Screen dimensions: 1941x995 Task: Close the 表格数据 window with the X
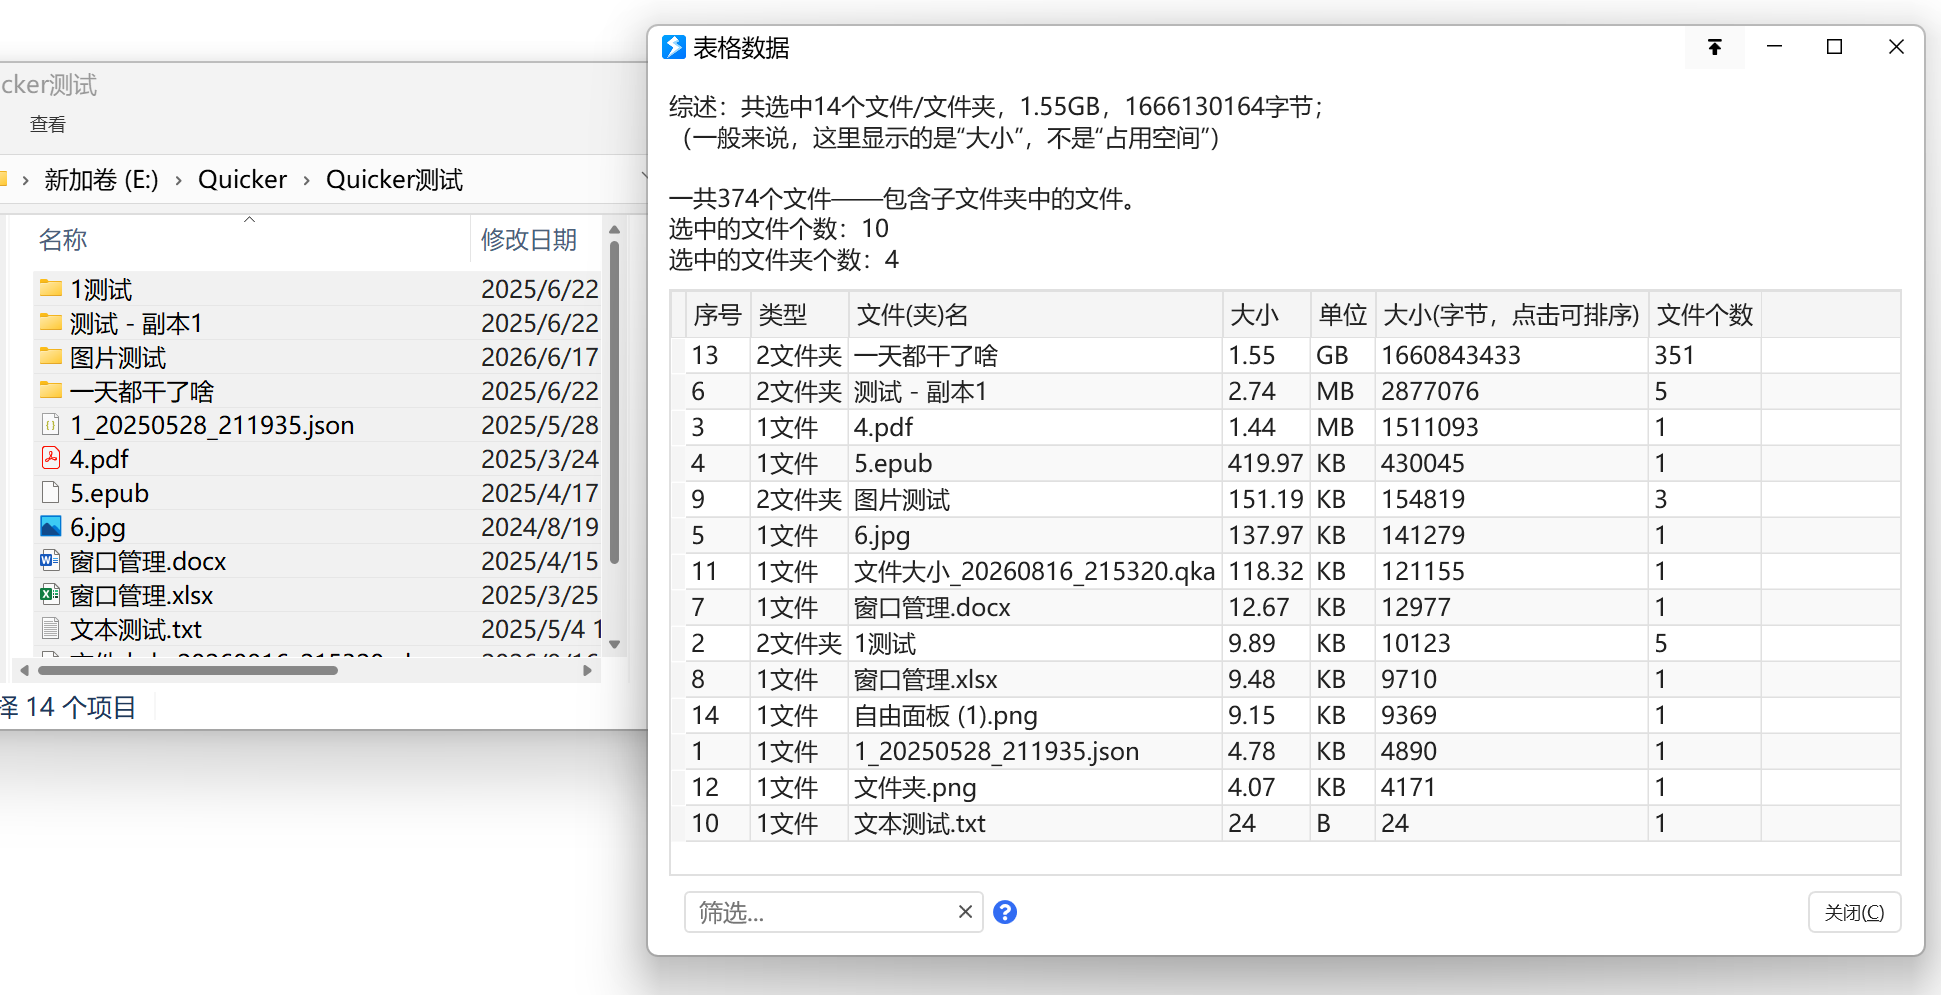(x=1896, y=47)
